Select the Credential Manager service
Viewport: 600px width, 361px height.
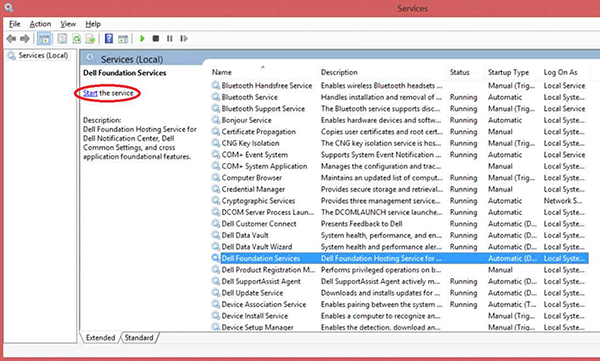point(399,189)
